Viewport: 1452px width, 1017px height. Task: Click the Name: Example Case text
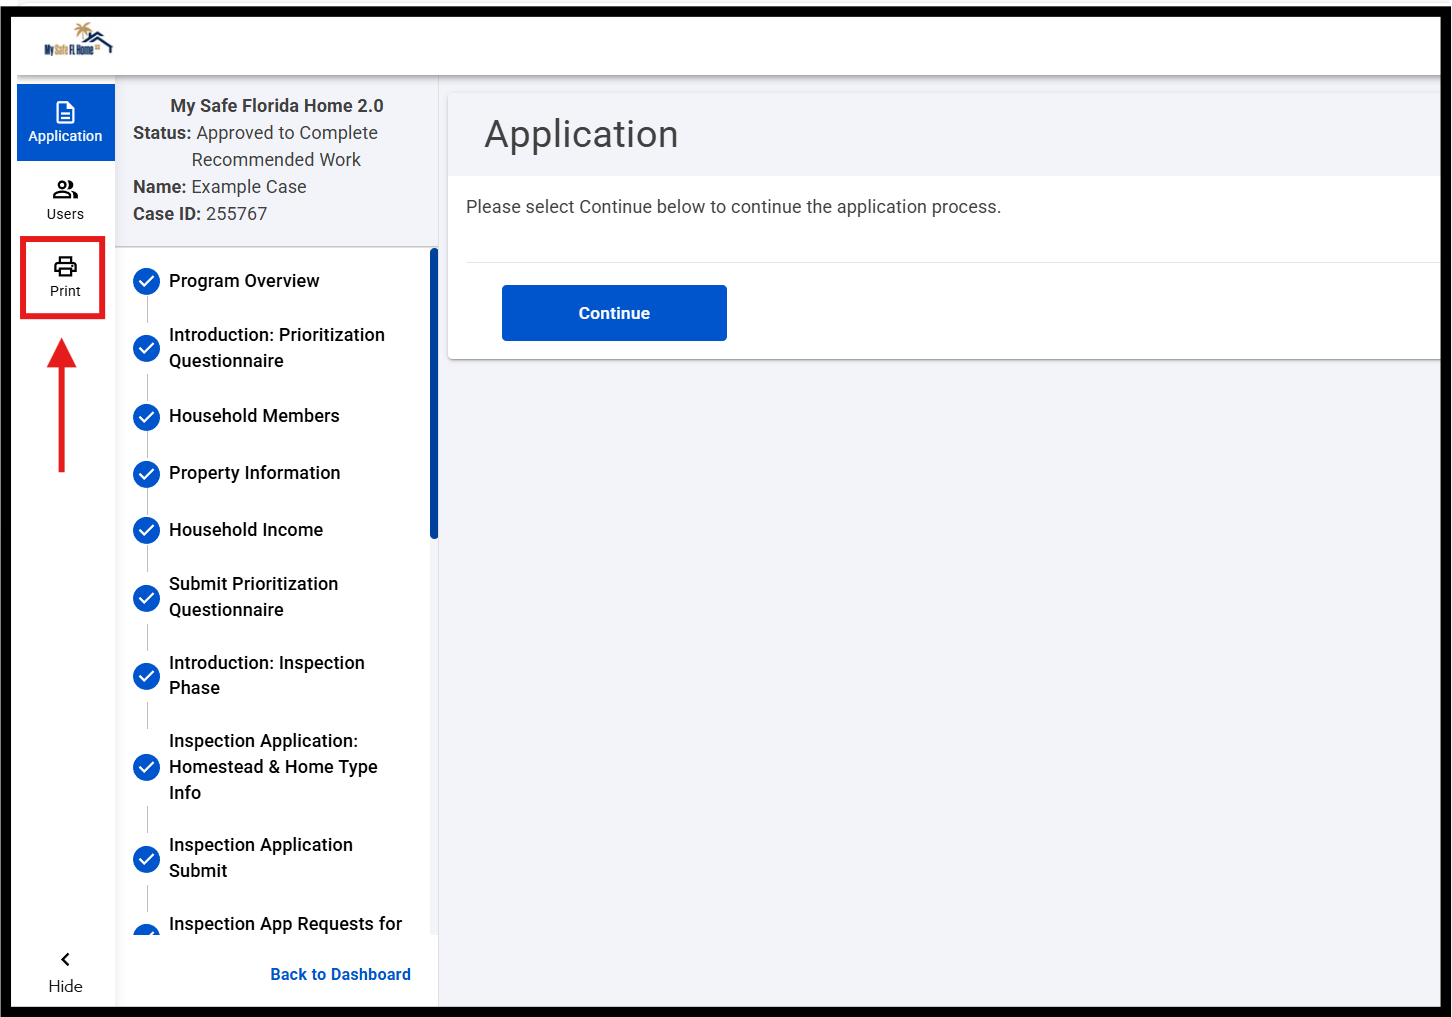click(x=220, y=187)
